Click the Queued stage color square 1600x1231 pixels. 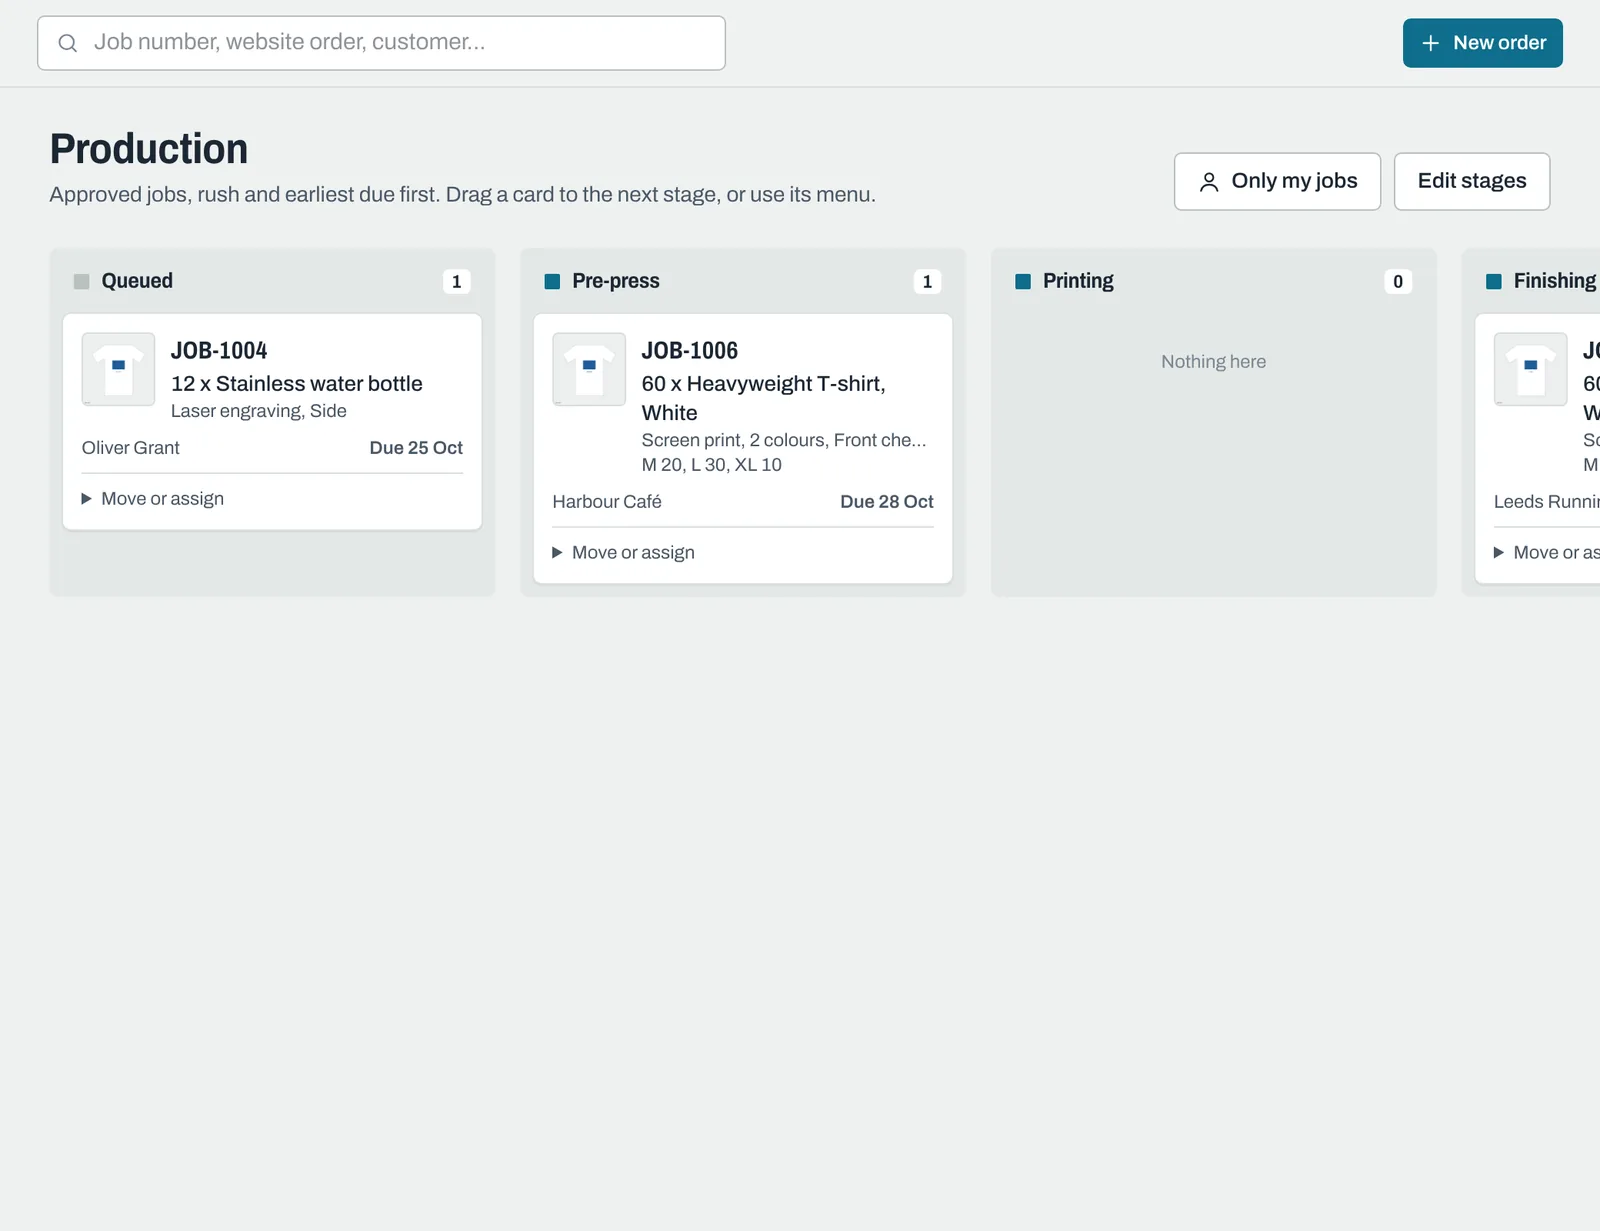[82, 282]
